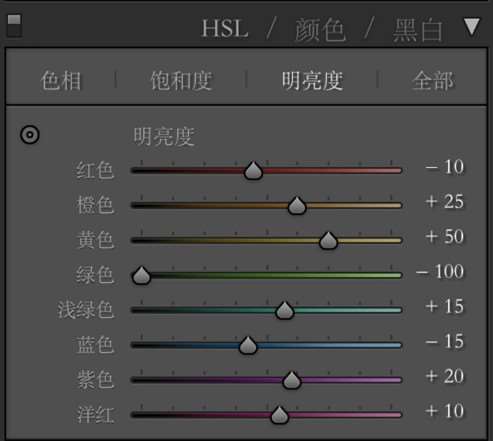
Task: Click the 紫色 slider label
Action: coord(95,380)
